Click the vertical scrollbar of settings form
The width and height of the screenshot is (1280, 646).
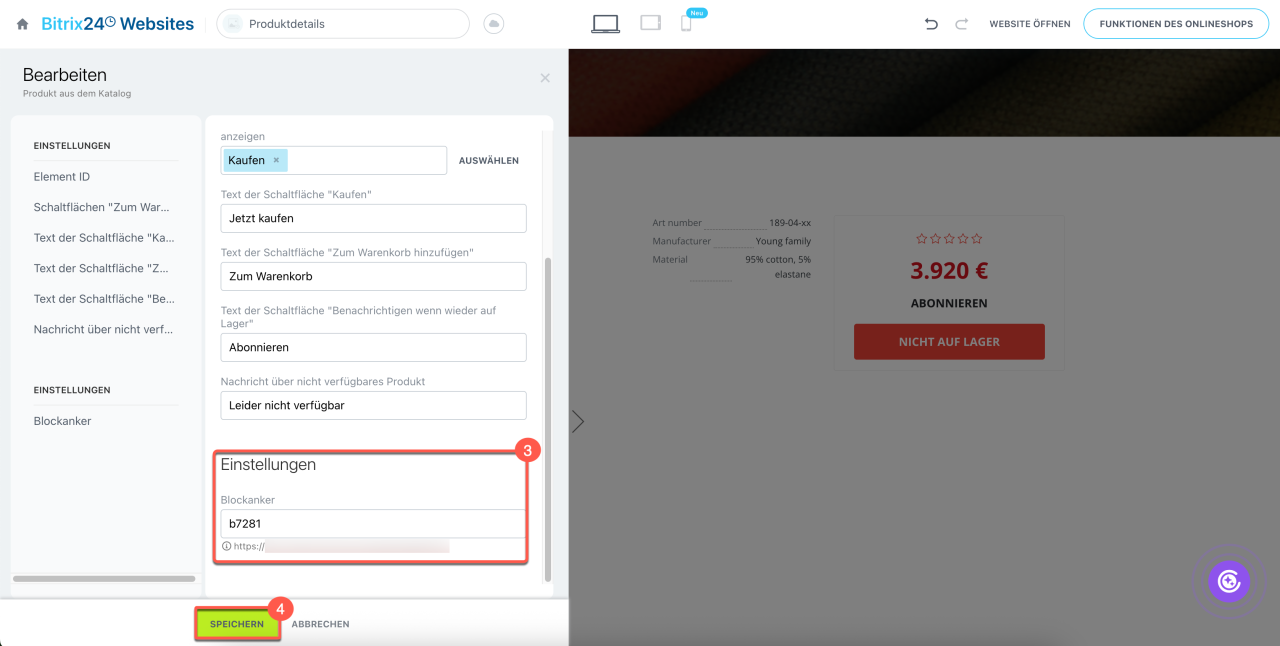(x=546, y=420)
